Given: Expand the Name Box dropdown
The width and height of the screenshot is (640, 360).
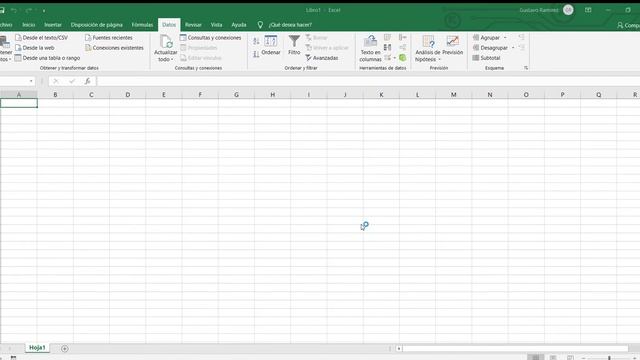Looking at the screenshot, I should pyautogui.click(x=31, y=81).
